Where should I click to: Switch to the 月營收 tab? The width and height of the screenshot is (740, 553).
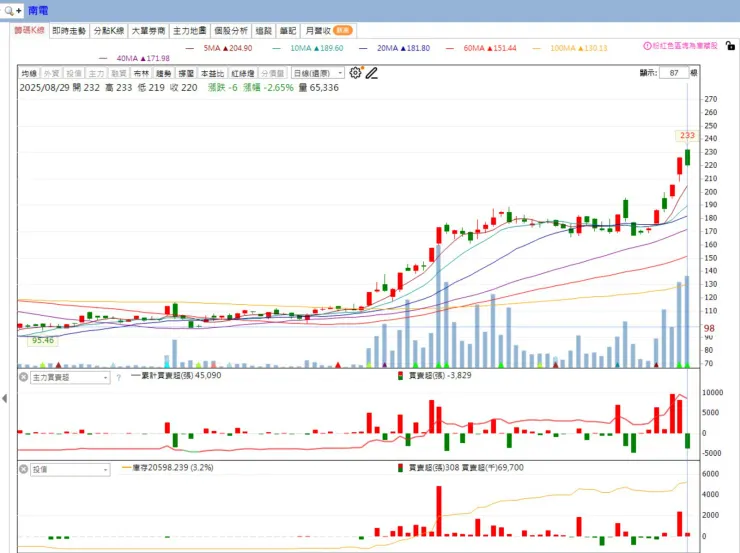(x=328, y=31)
